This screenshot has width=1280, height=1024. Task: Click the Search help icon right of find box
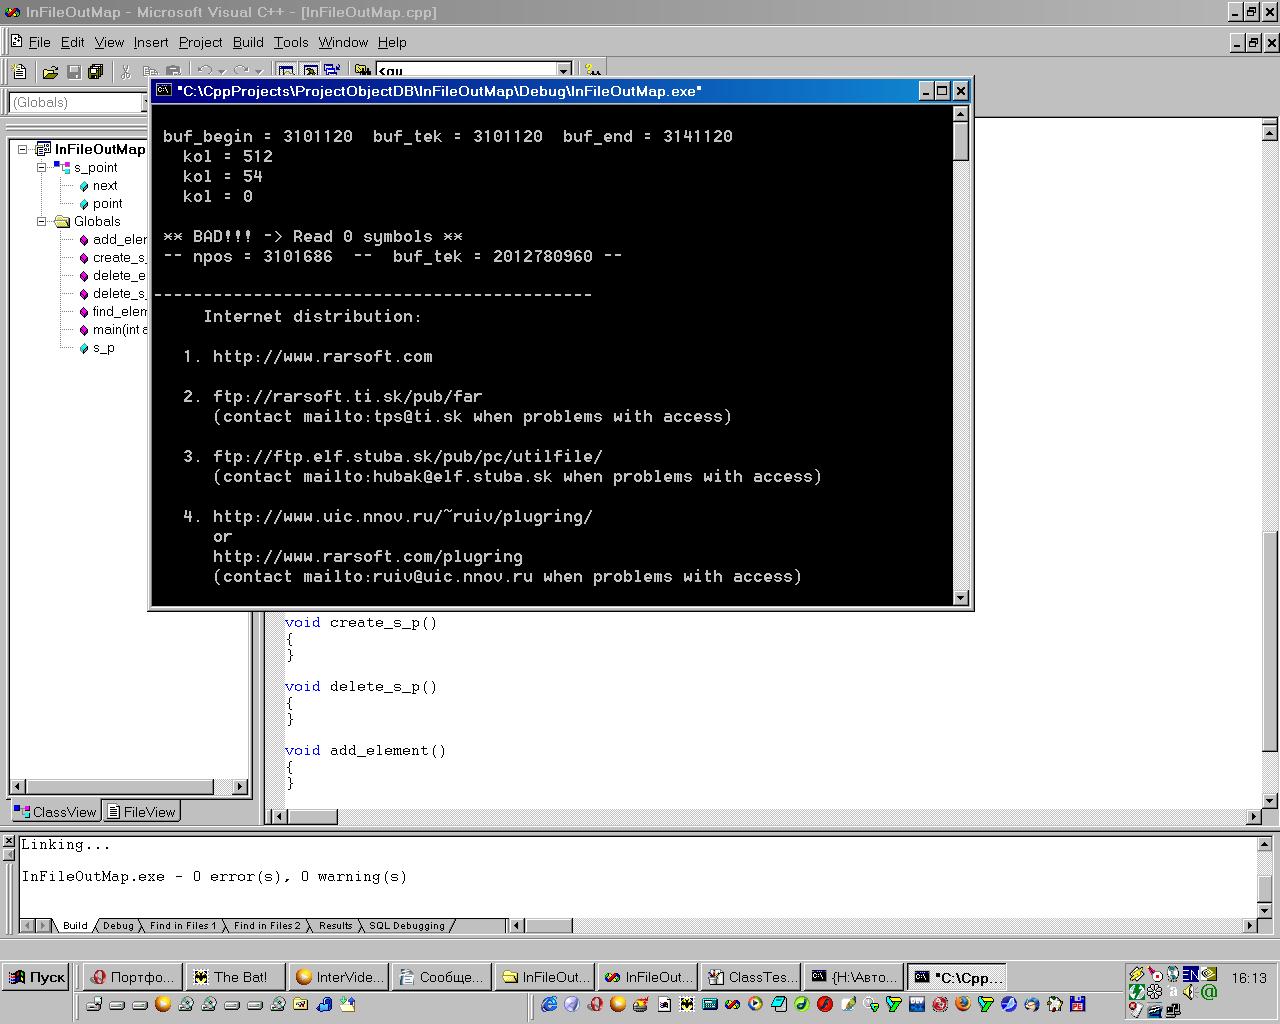pos(593,72)
